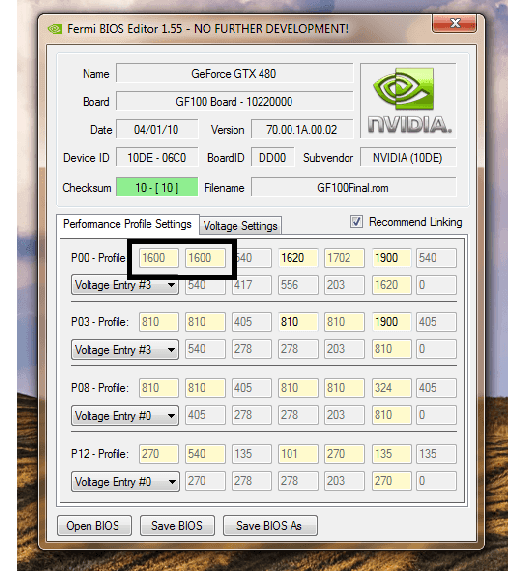Click the Open BIOS button
The width and height of the screenshot is (508, 571).
tap(94, 525)
